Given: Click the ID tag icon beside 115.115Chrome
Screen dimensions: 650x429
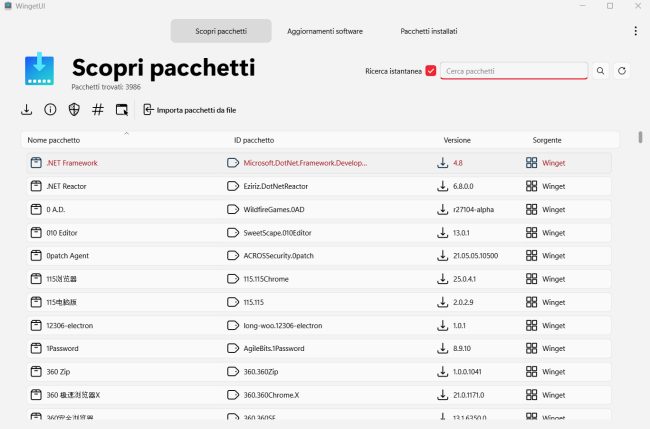Looking at the screenshot, I should point(233,279).
